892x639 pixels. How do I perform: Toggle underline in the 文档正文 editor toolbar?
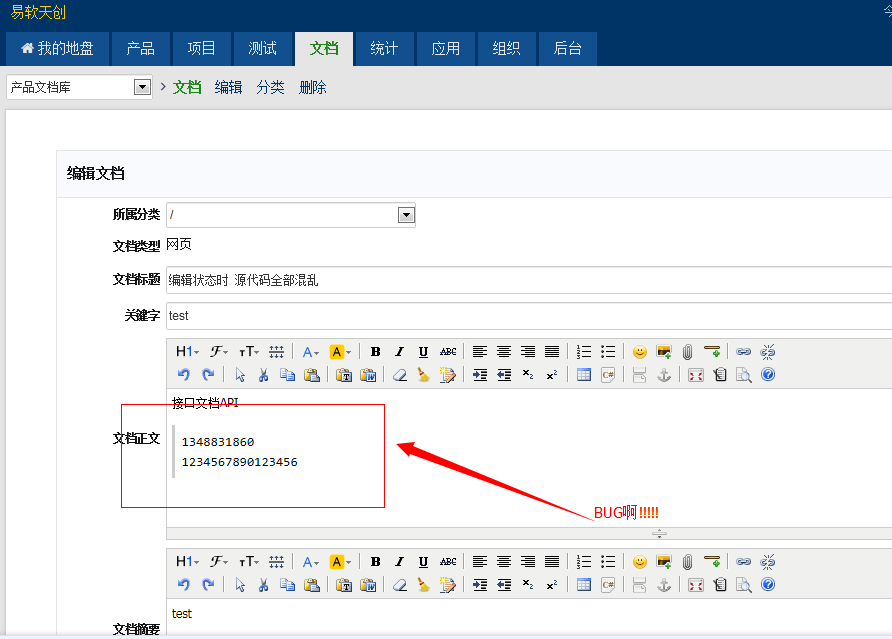tap(423, 352)
